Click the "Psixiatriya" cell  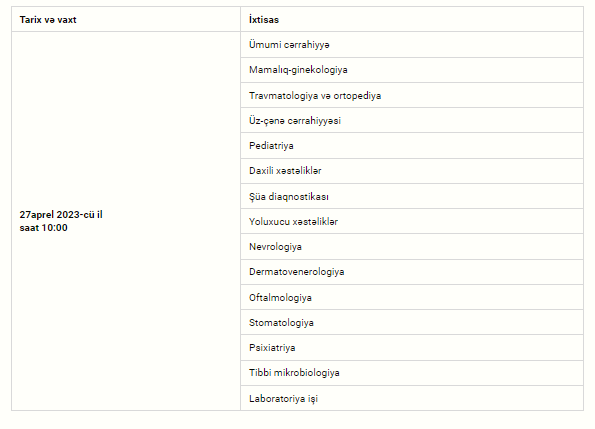pyautogui.click(x=412, y=347)
